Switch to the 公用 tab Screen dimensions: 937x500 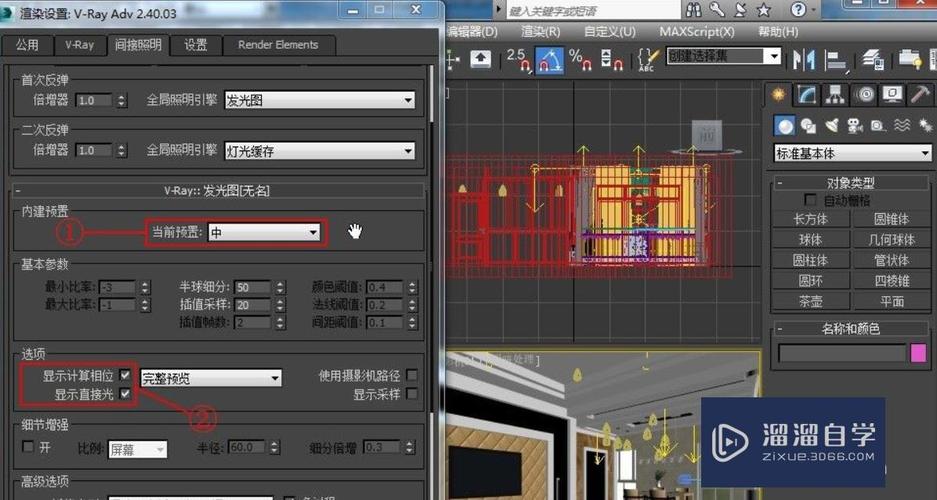pos(27,45)
